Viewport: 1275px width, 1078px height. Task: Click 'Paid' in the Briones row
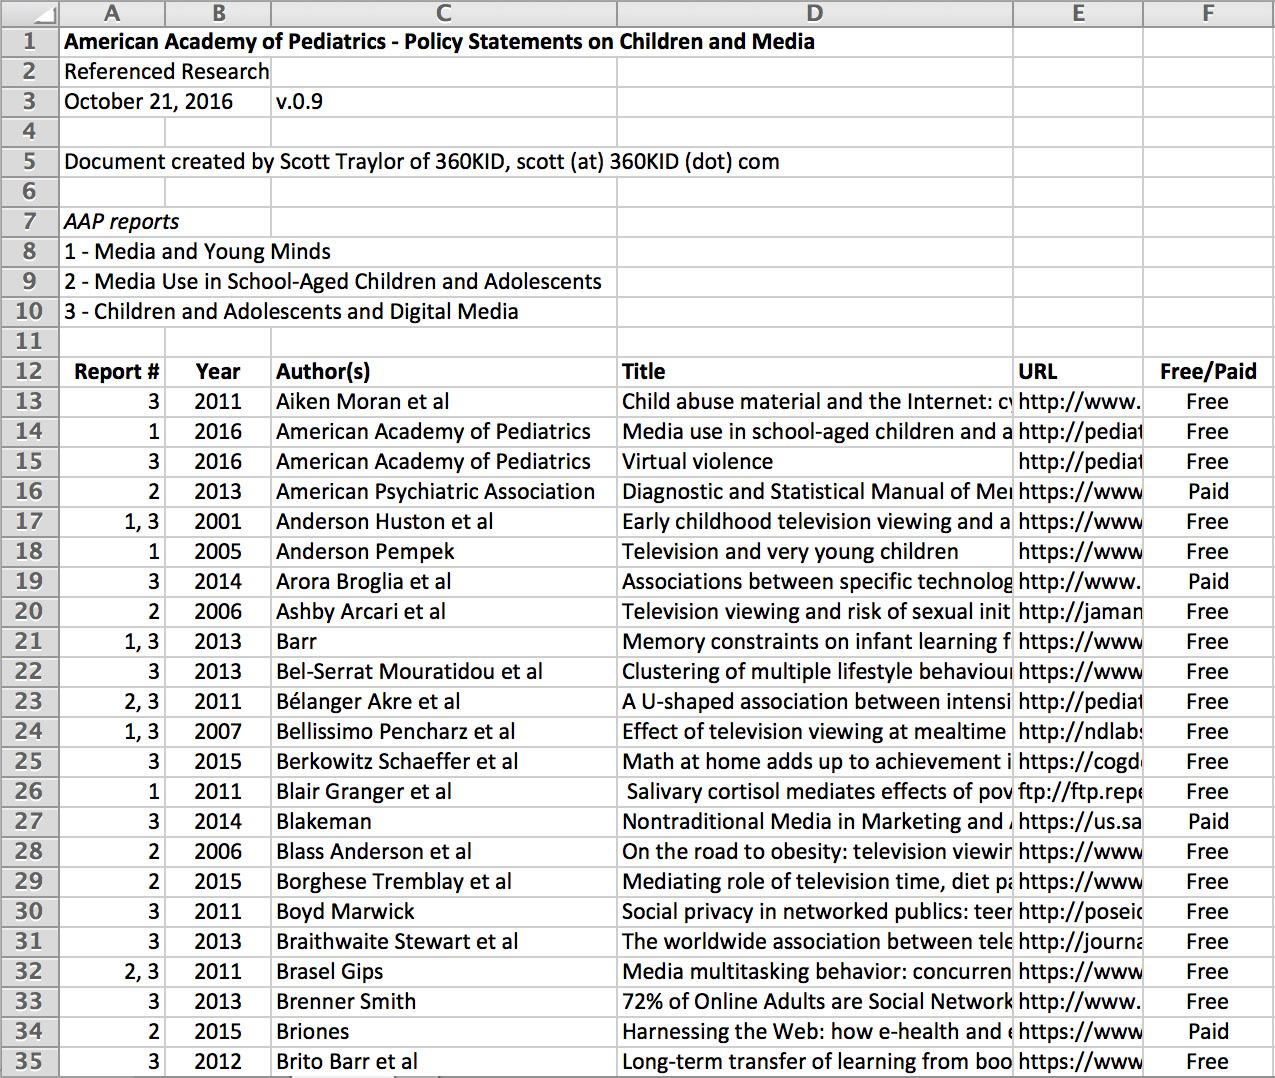click(x=1208, y=1031)
